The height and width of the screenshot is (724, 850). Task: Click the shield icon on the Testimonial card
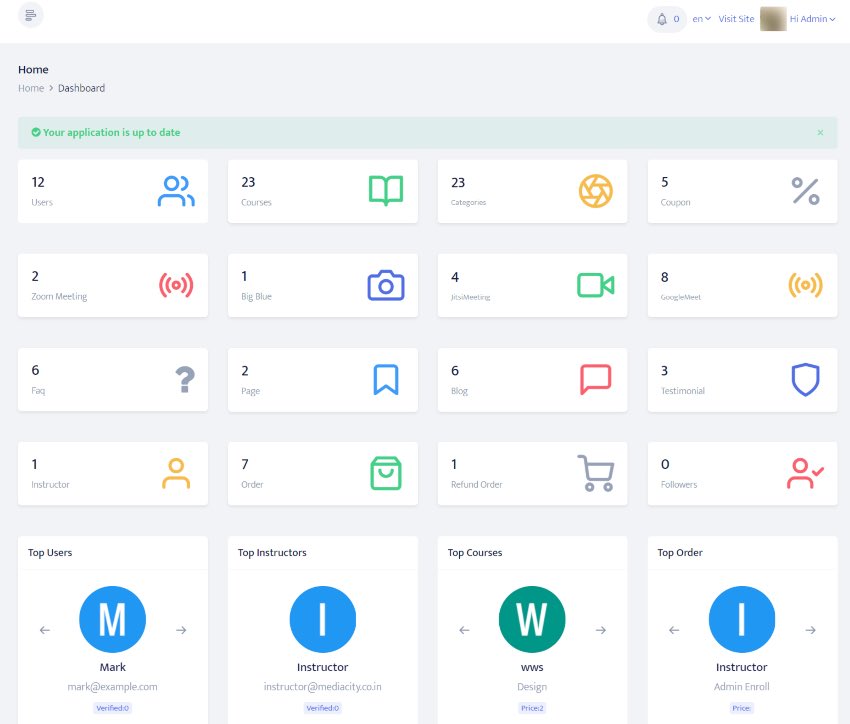pos(806,378)
